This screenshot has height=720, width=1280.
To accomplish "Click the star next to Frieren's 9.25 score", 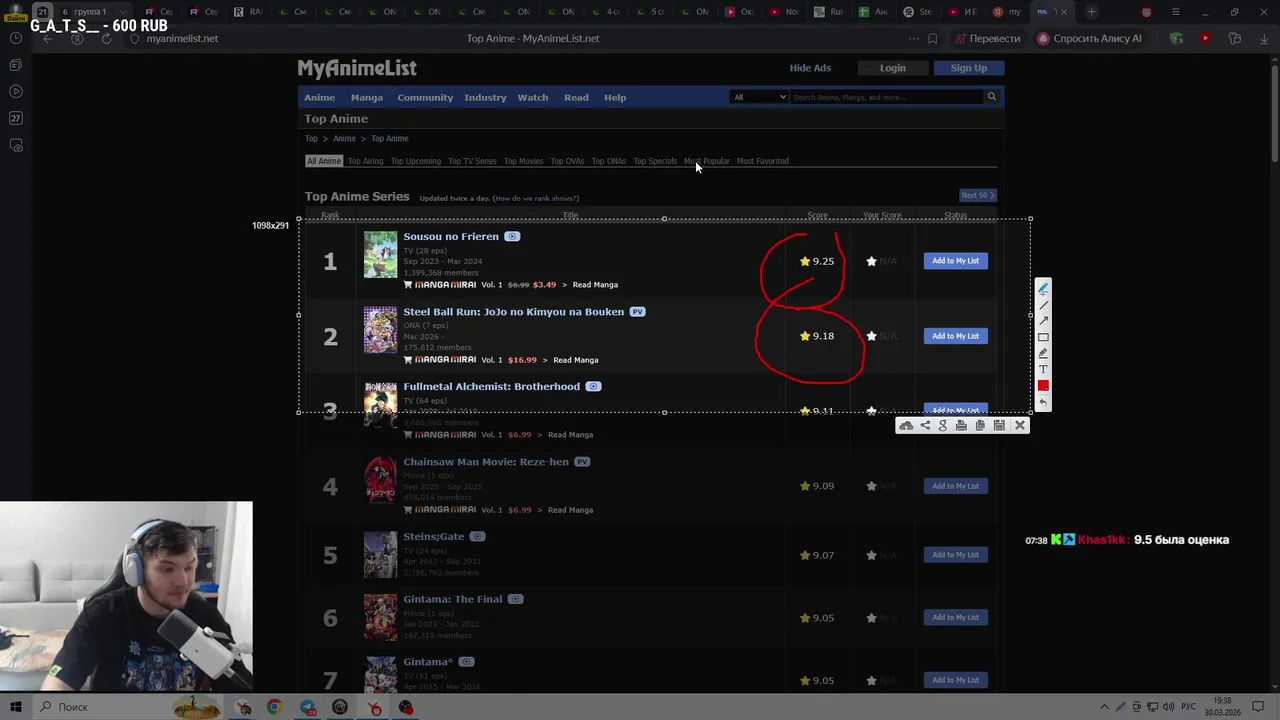I will (x=805, y=261).
